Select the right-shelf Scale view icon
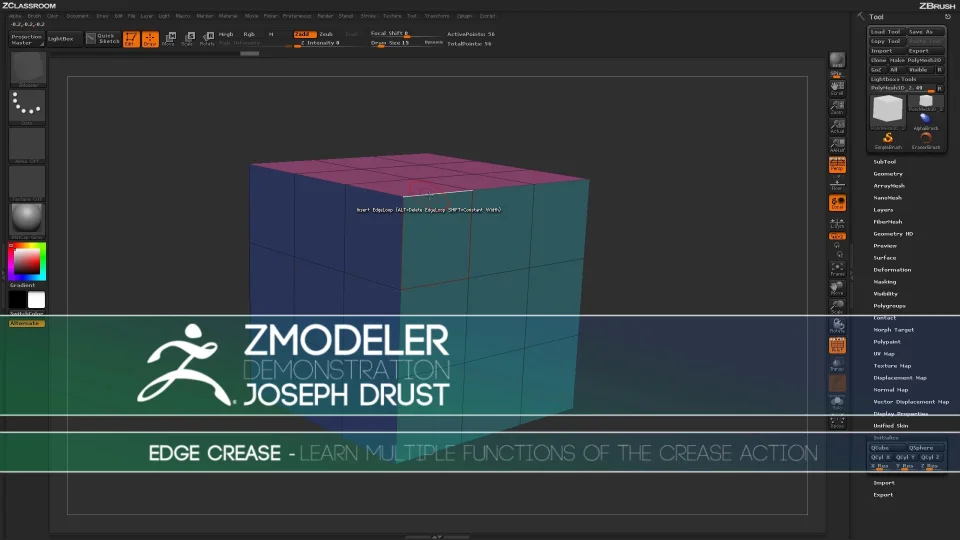Screen dimensions: 960x540 point(837,307)
